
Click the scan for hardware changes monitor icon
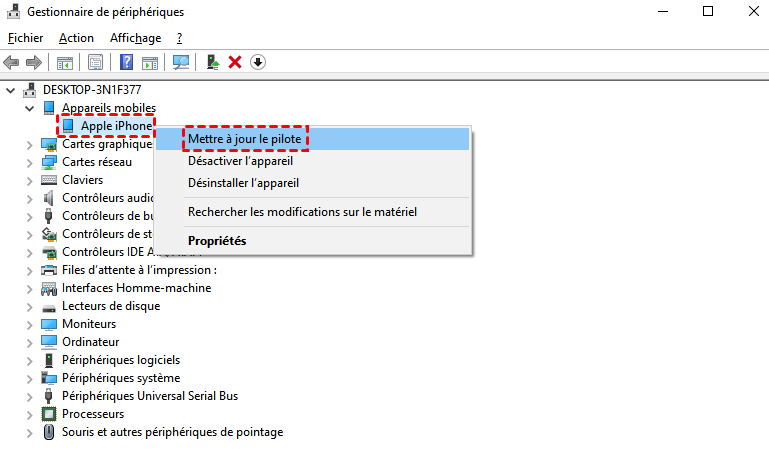tap(181, 62)
